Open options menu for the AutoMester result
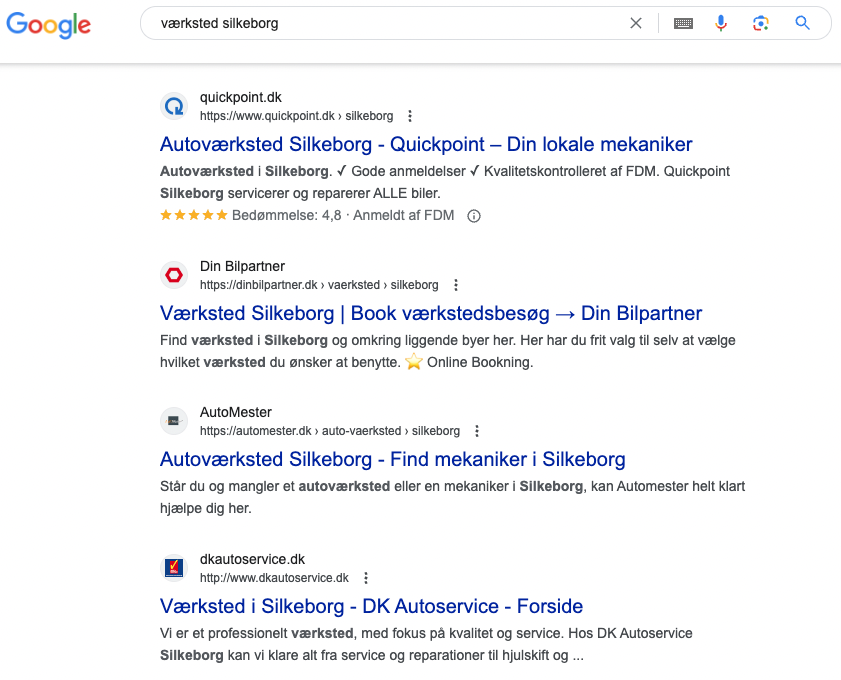Screen dimensions: 841x680 (x=477, y=431)
